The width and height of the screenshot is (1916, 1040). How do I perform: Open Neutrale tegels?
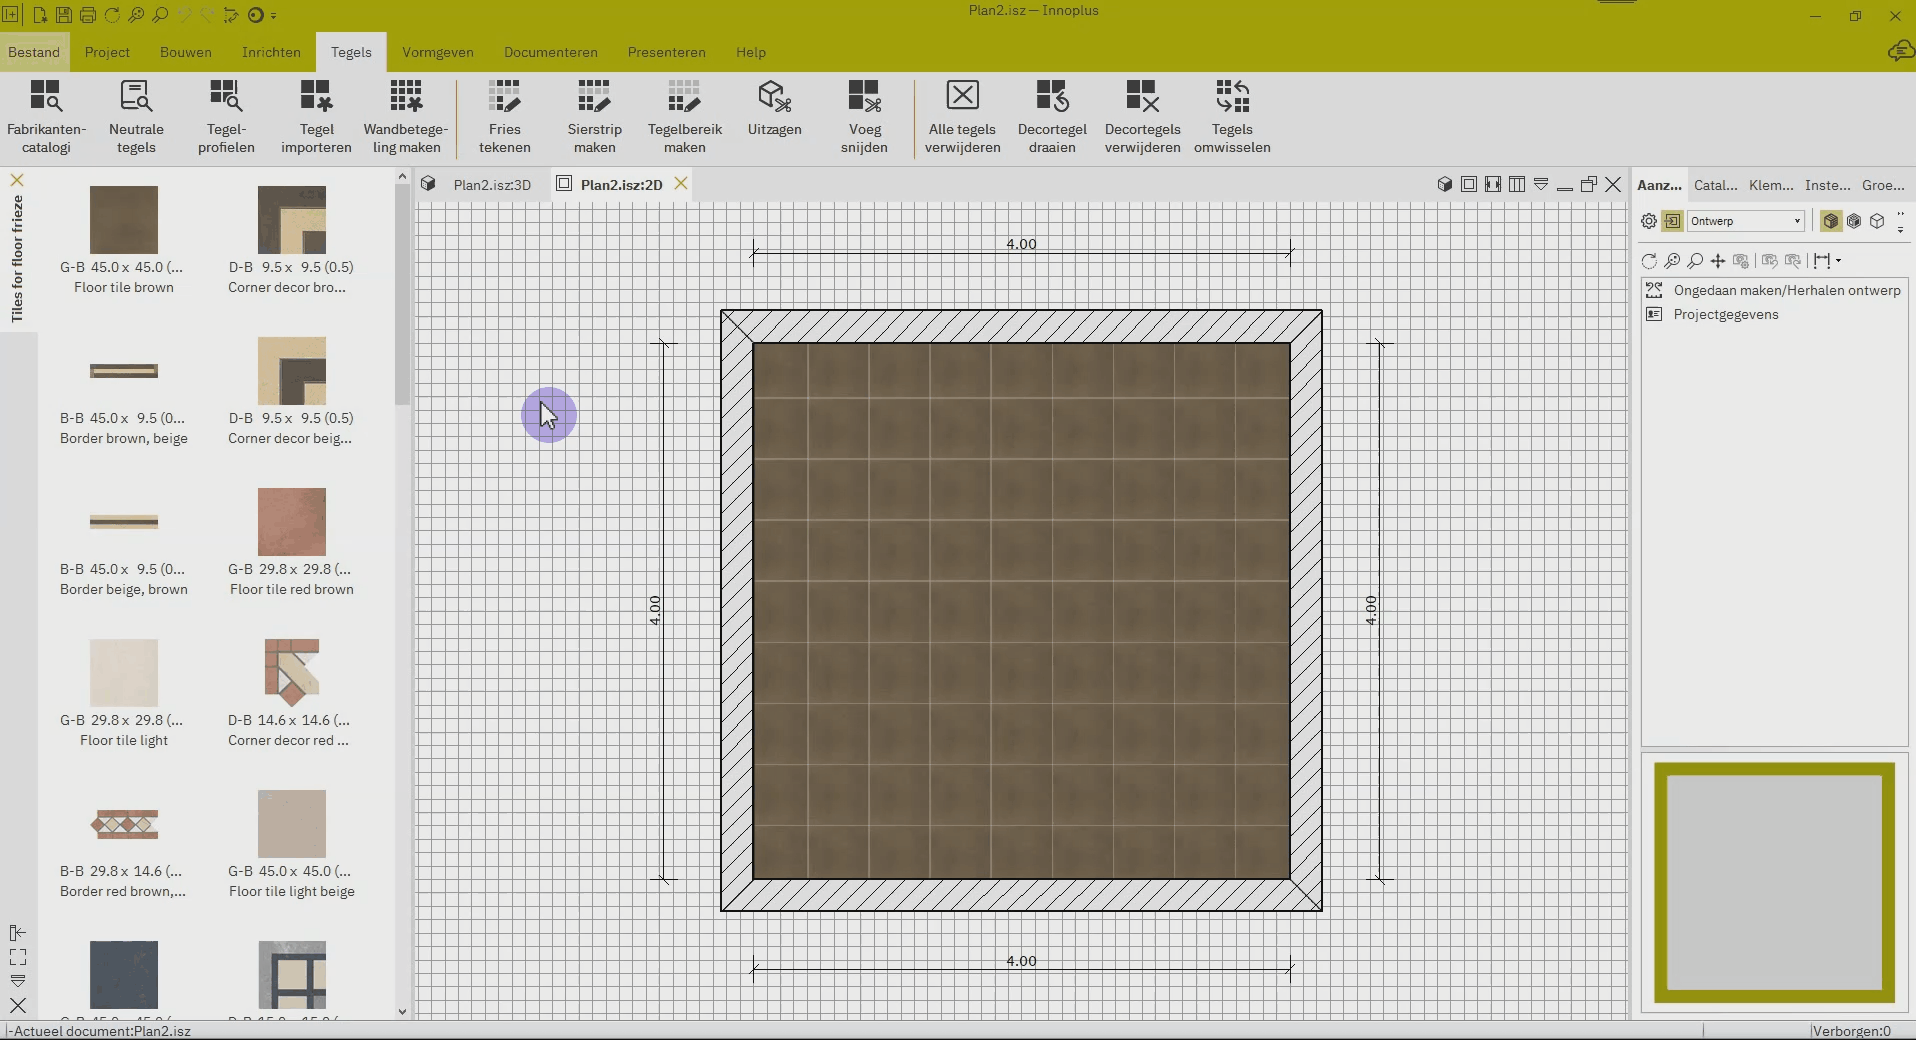(x=136, y=117)
